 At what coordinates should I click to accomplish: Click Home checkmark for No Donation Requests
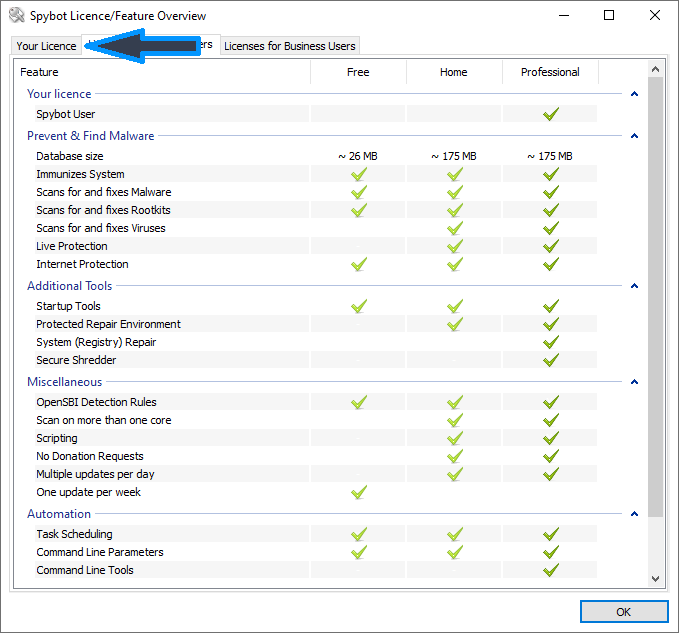point(455,456)
